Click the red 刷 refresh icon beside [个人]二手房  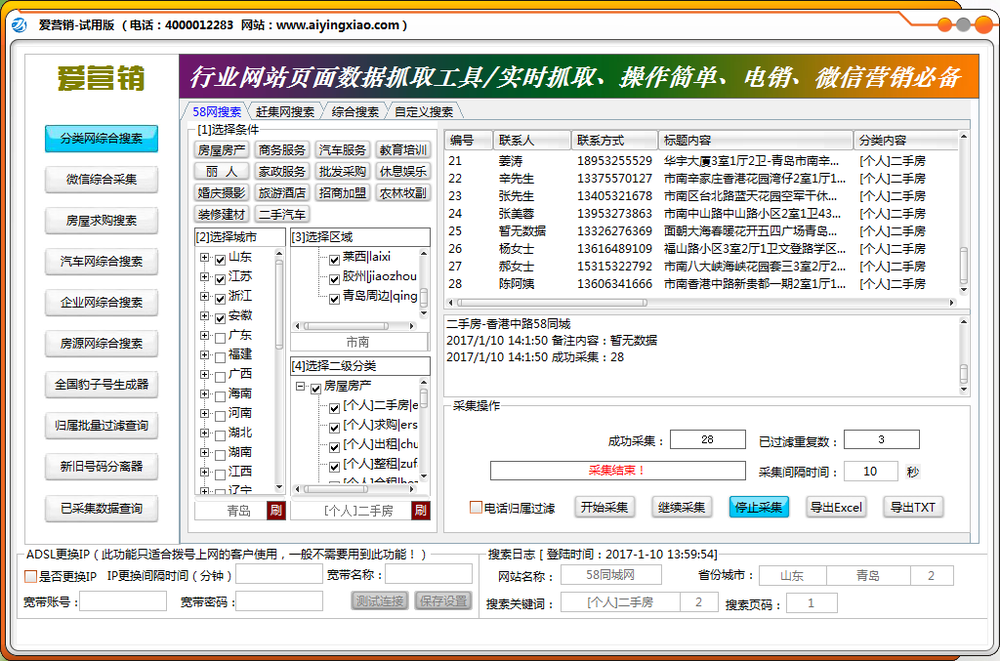[420, 510]
